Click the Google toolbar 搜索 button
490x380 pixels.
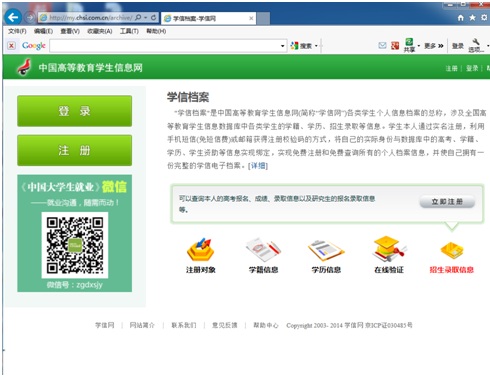(x=302, y=46)
